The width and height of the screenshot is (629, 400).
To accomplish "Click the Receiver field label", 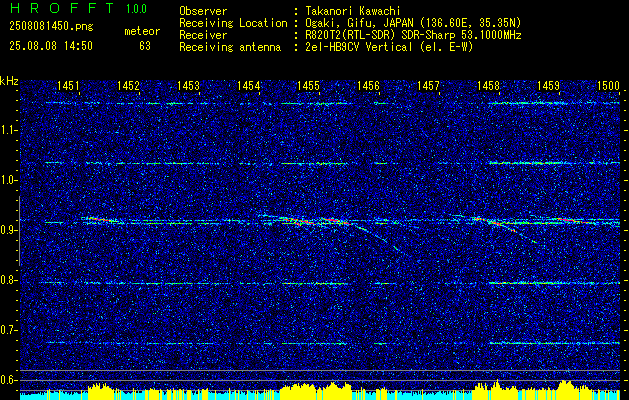I will [203, 35].
